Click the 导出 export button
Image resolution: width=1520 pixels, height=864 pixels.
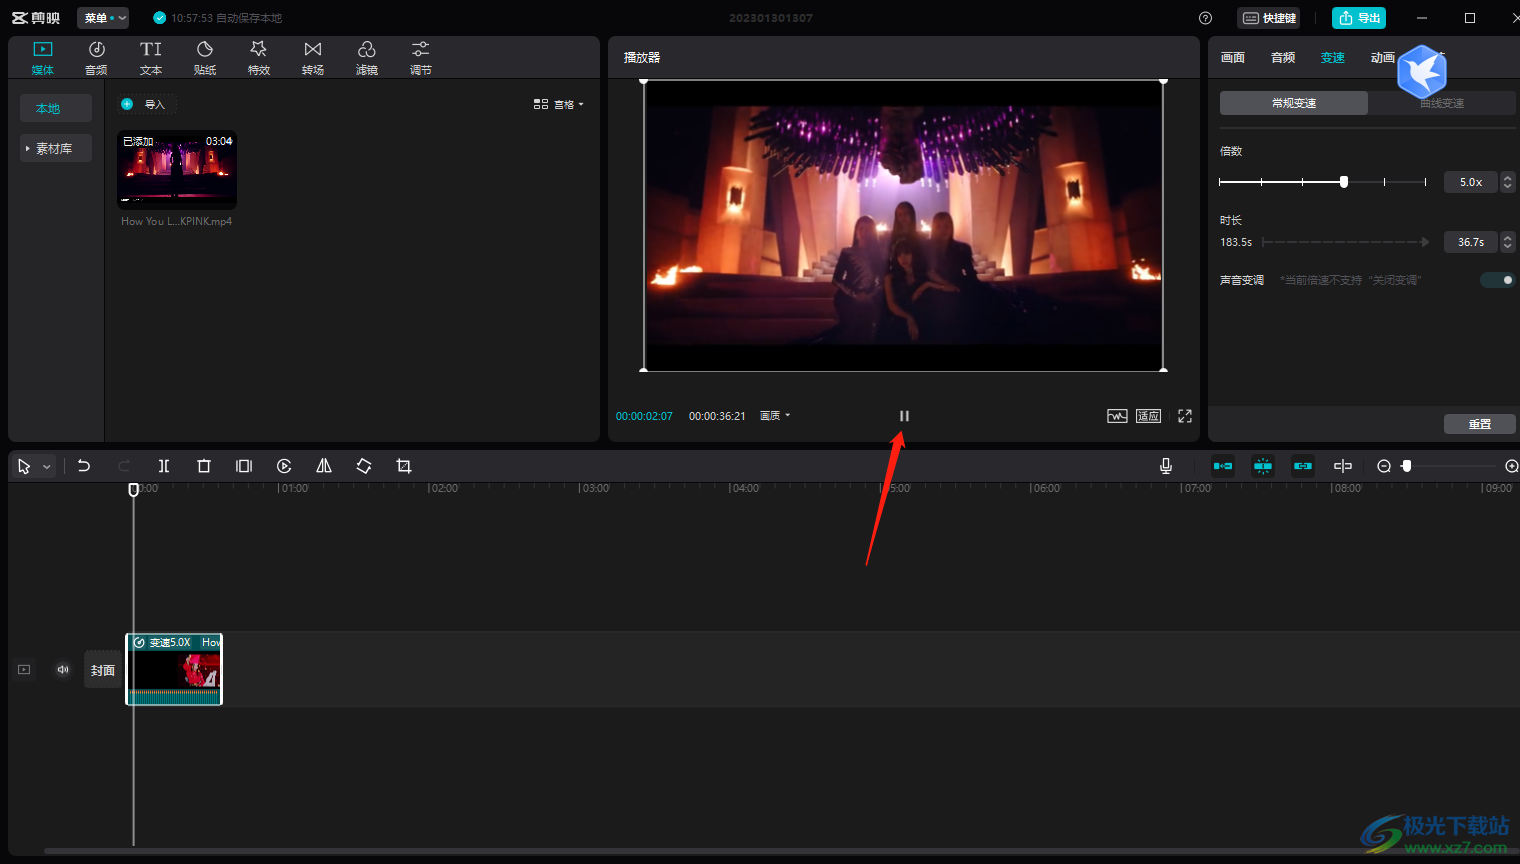click(x=1359, y=18)
